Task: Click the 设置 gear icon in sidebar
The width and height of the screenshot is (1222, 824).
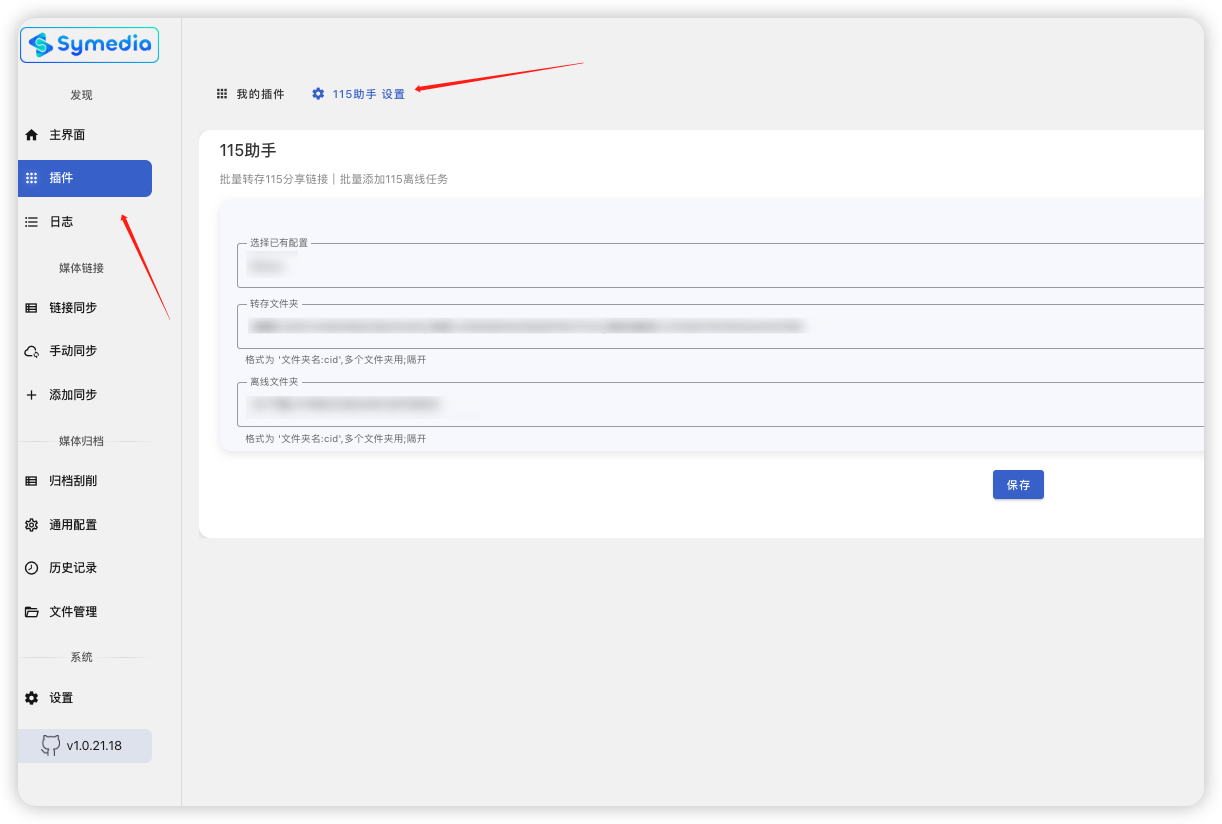Action: [31, 698]
